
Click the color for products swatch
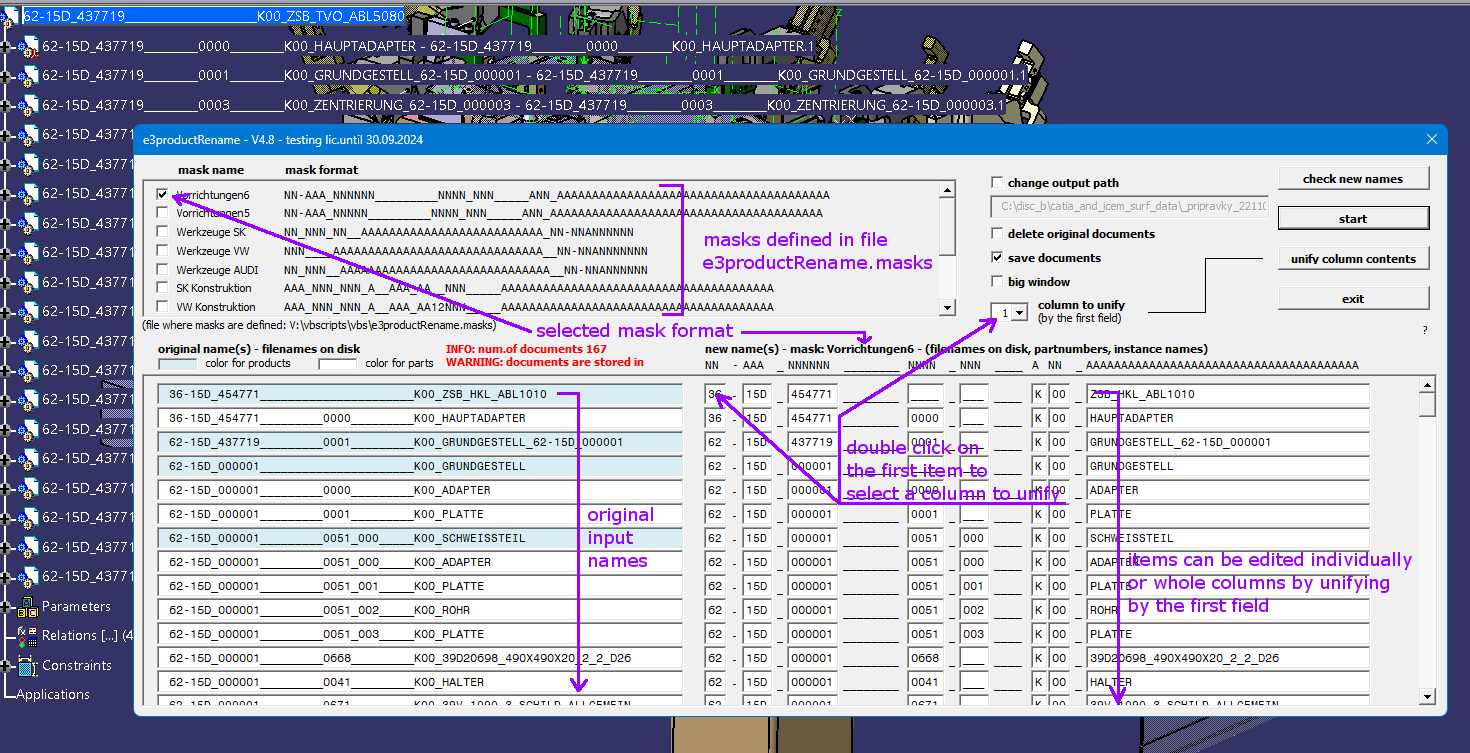click(177, 364)
